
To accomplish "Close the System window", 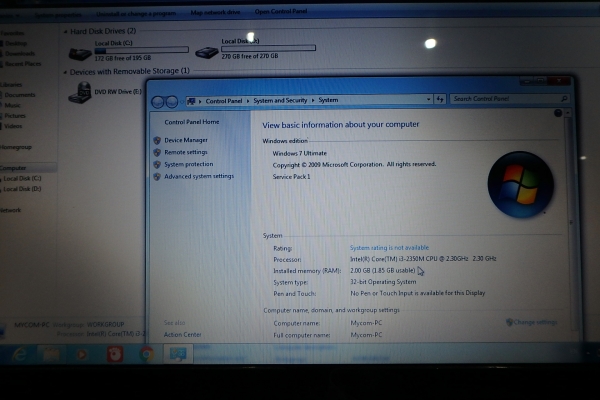I will tap(559, 81).
